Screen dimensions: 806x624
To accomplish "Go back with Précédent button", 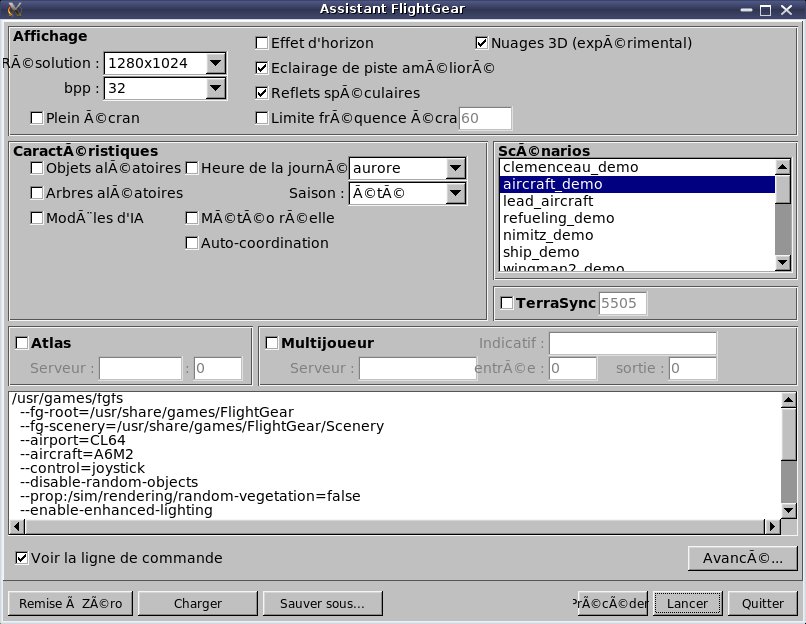I will coord(611,603).
